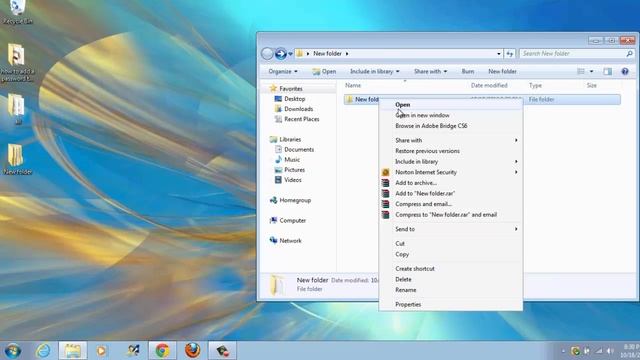The width and height of the screenshot is (640, 360).
Task: Click the Open toolbar button
Action: click(x=324, y=71)
